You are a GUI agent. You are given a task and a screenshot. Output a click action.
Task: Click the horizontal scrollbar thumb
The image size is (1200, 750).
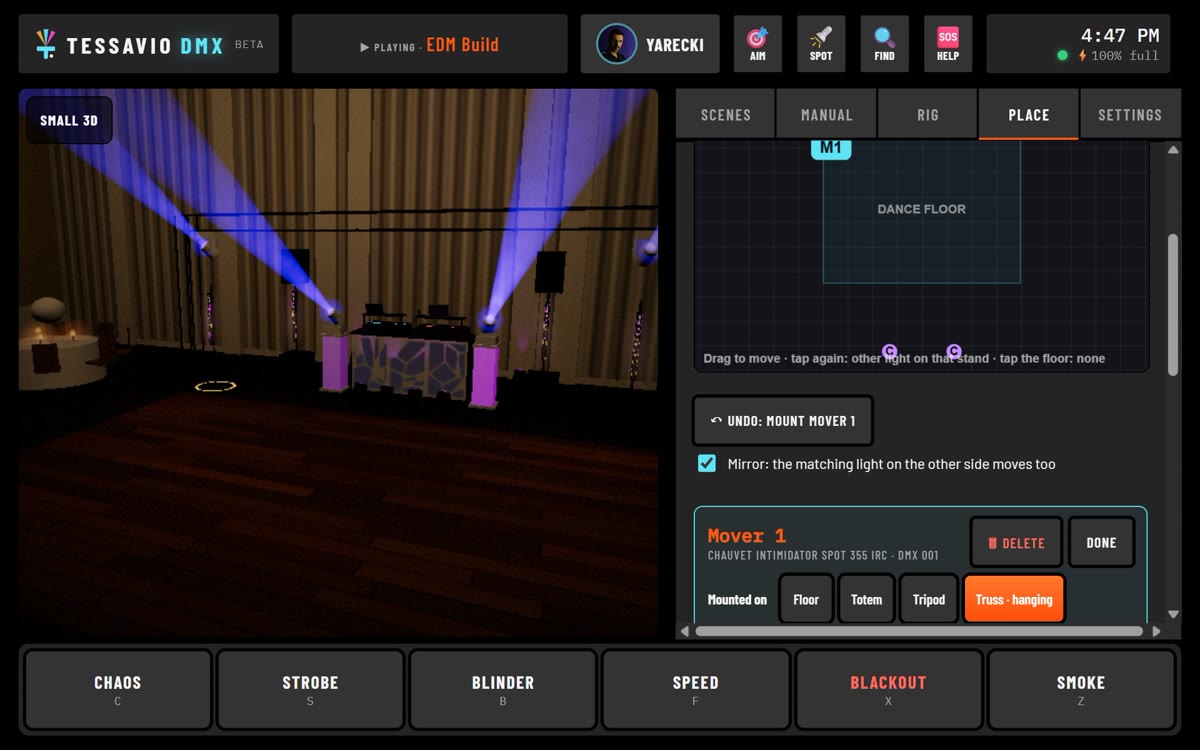(x=919, y=631)
